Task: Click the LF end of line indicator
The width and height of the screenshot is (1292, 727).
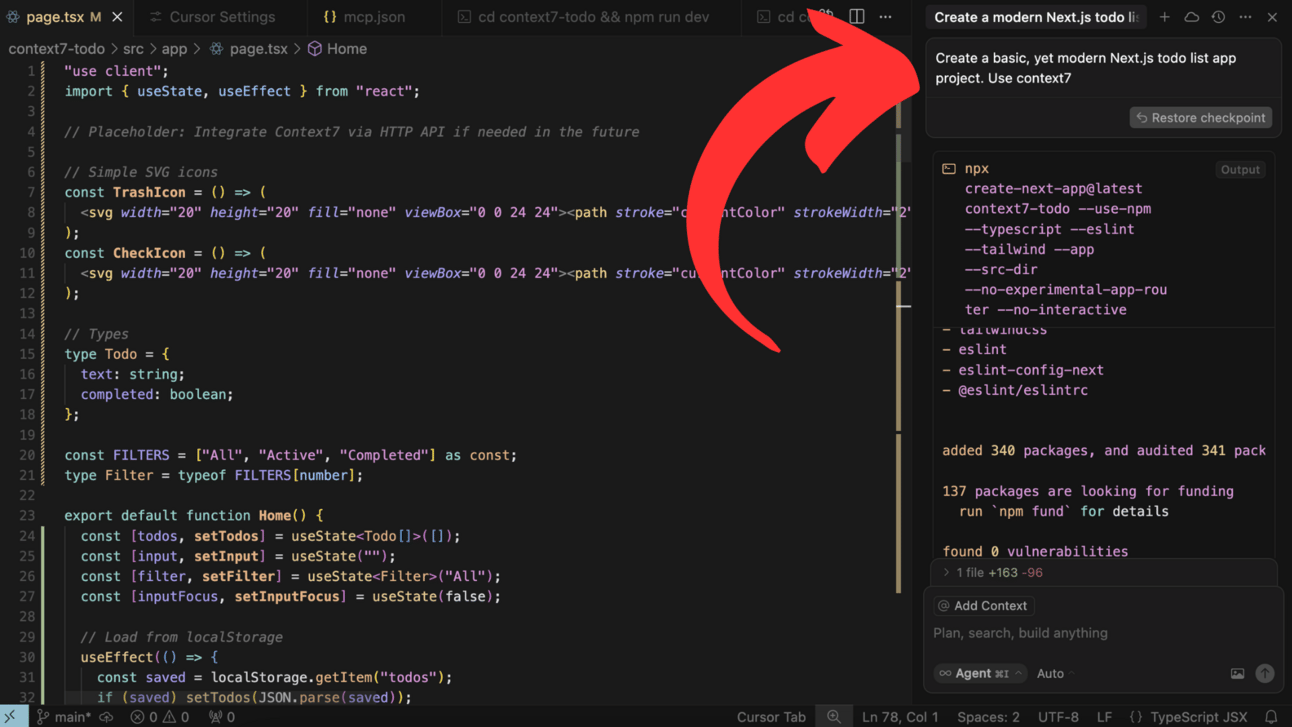Action: [x=1104, y=717]
